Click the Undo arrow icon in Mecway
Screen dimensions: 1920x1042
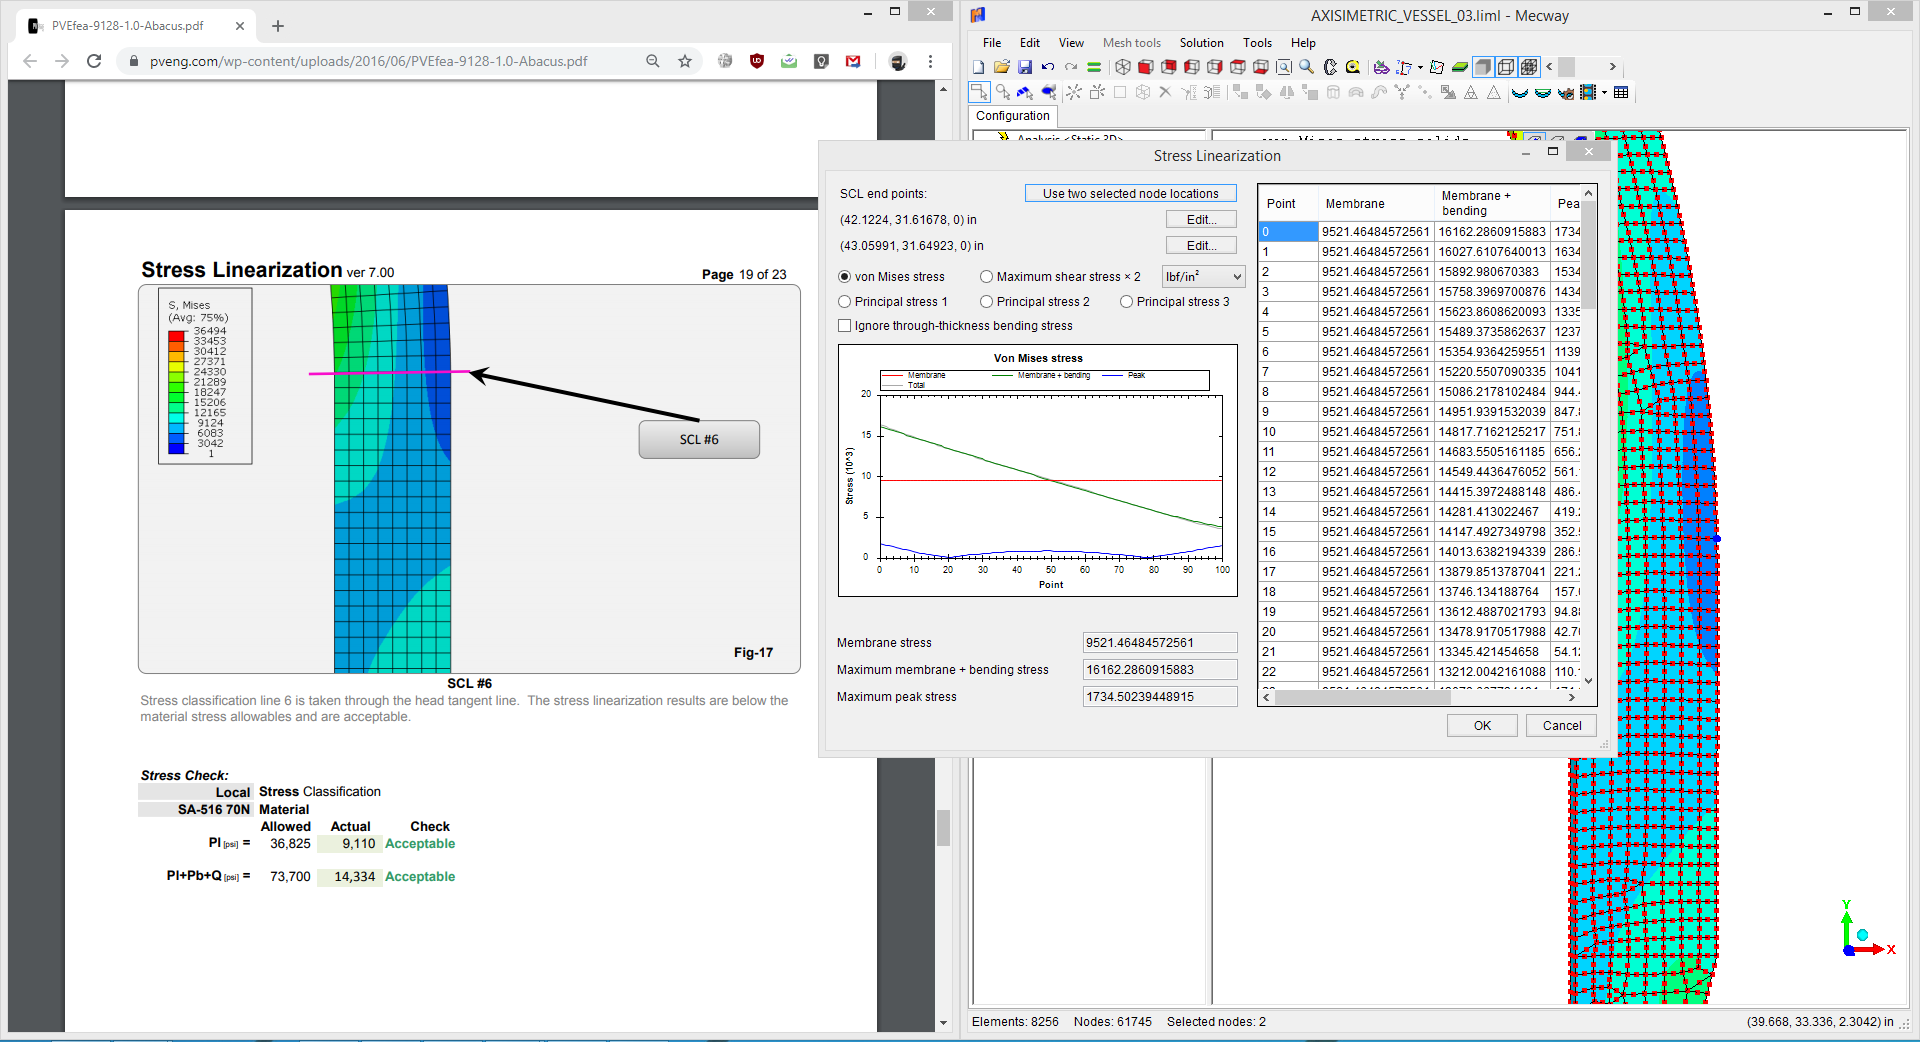click(x=1048, y=67)
